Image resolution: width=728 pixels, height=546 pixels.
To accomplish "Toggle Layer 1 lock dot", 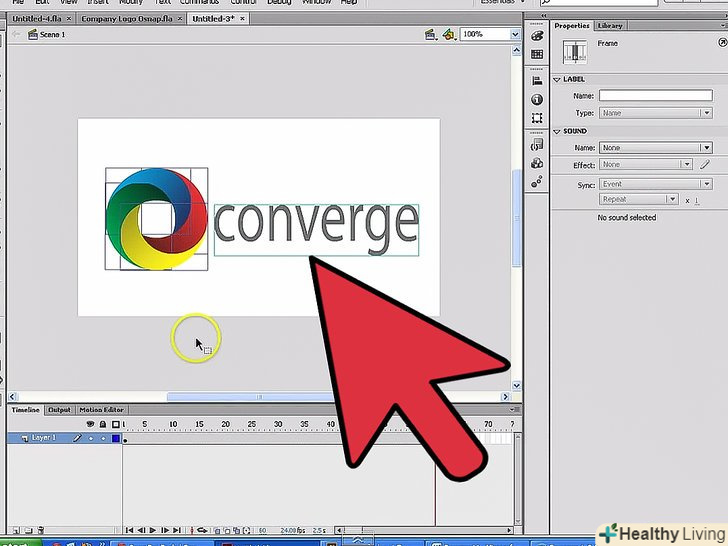I will click(103, 438).
